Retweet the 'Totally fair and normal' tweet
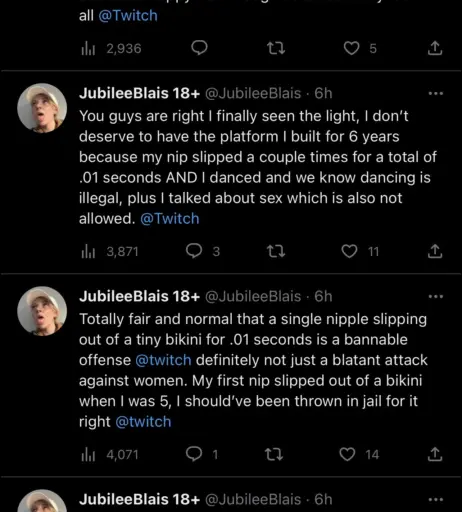The image size is (462, 512). [x=274, y=454]
